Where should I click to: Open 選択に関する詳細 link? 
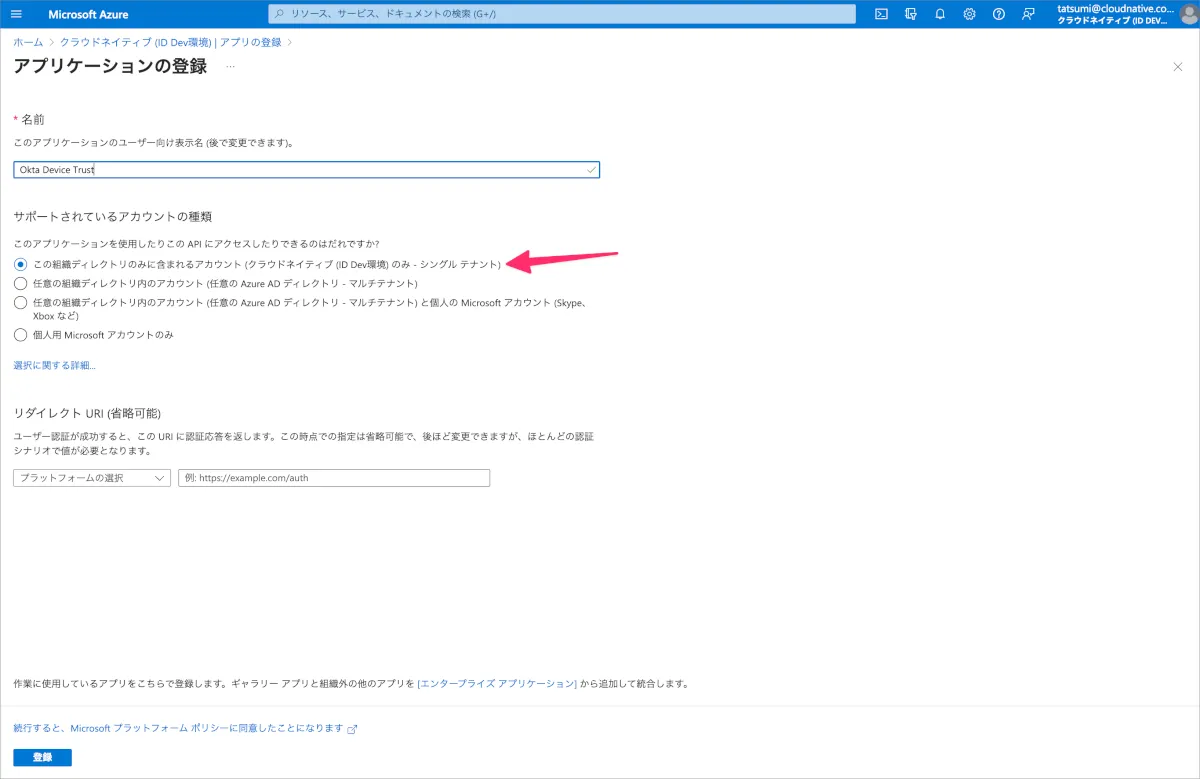pos(55,366)
